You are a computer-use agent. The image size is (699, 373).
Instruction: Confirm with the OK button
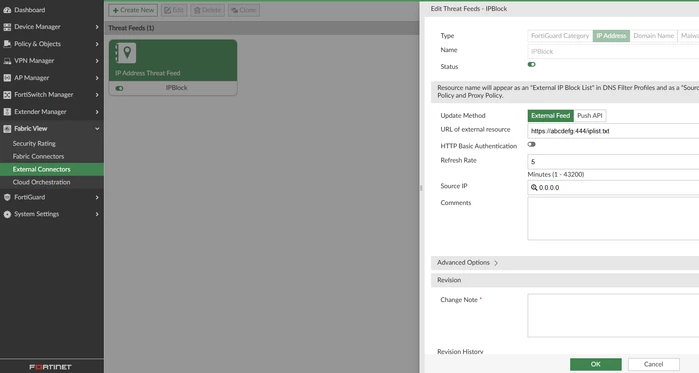tap(596, 364)
